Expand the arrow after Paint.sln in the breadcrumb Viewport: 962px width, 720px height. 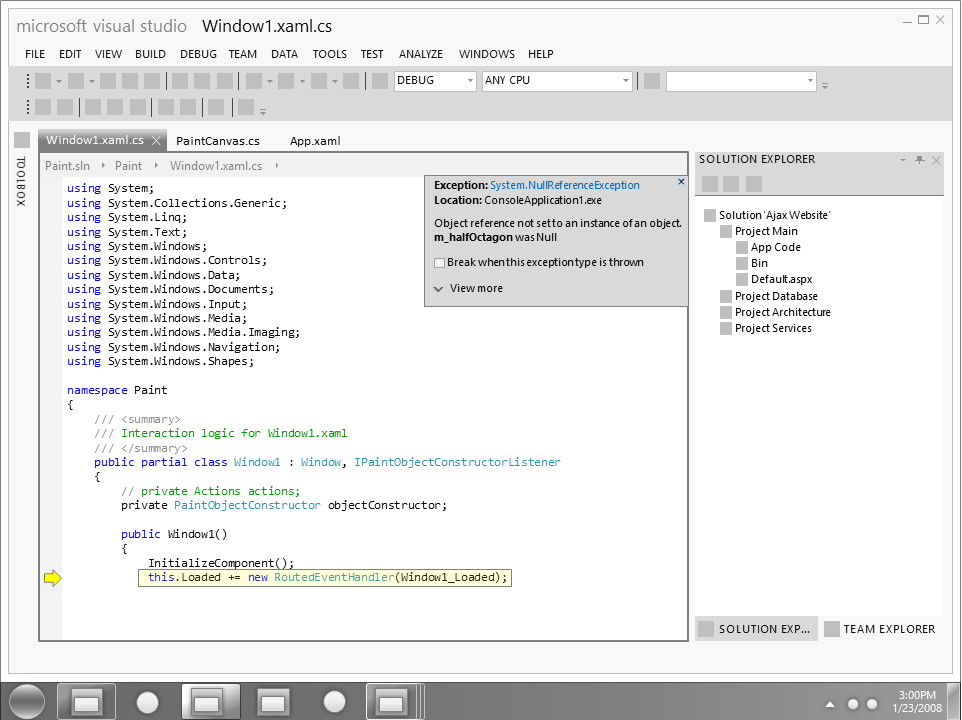[102, 166]
